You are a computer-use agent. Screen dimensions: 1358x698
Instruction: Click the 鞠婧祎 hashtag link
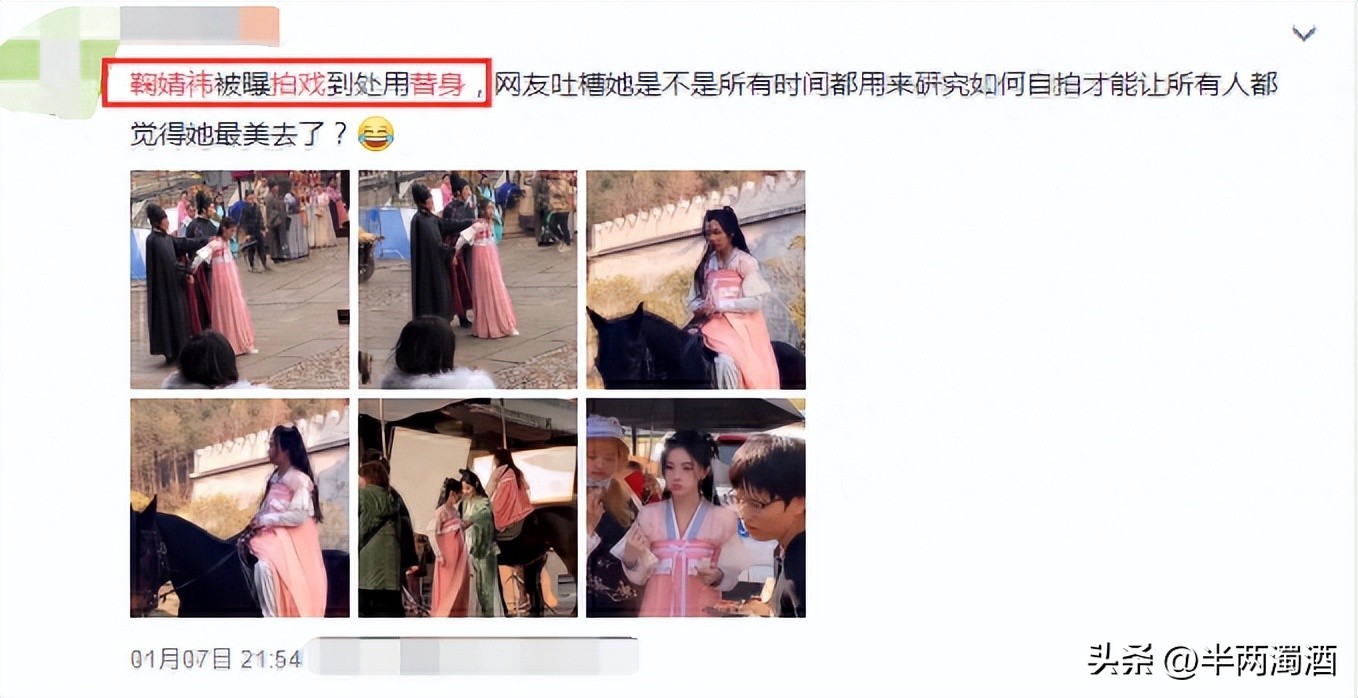click(172, 85)
